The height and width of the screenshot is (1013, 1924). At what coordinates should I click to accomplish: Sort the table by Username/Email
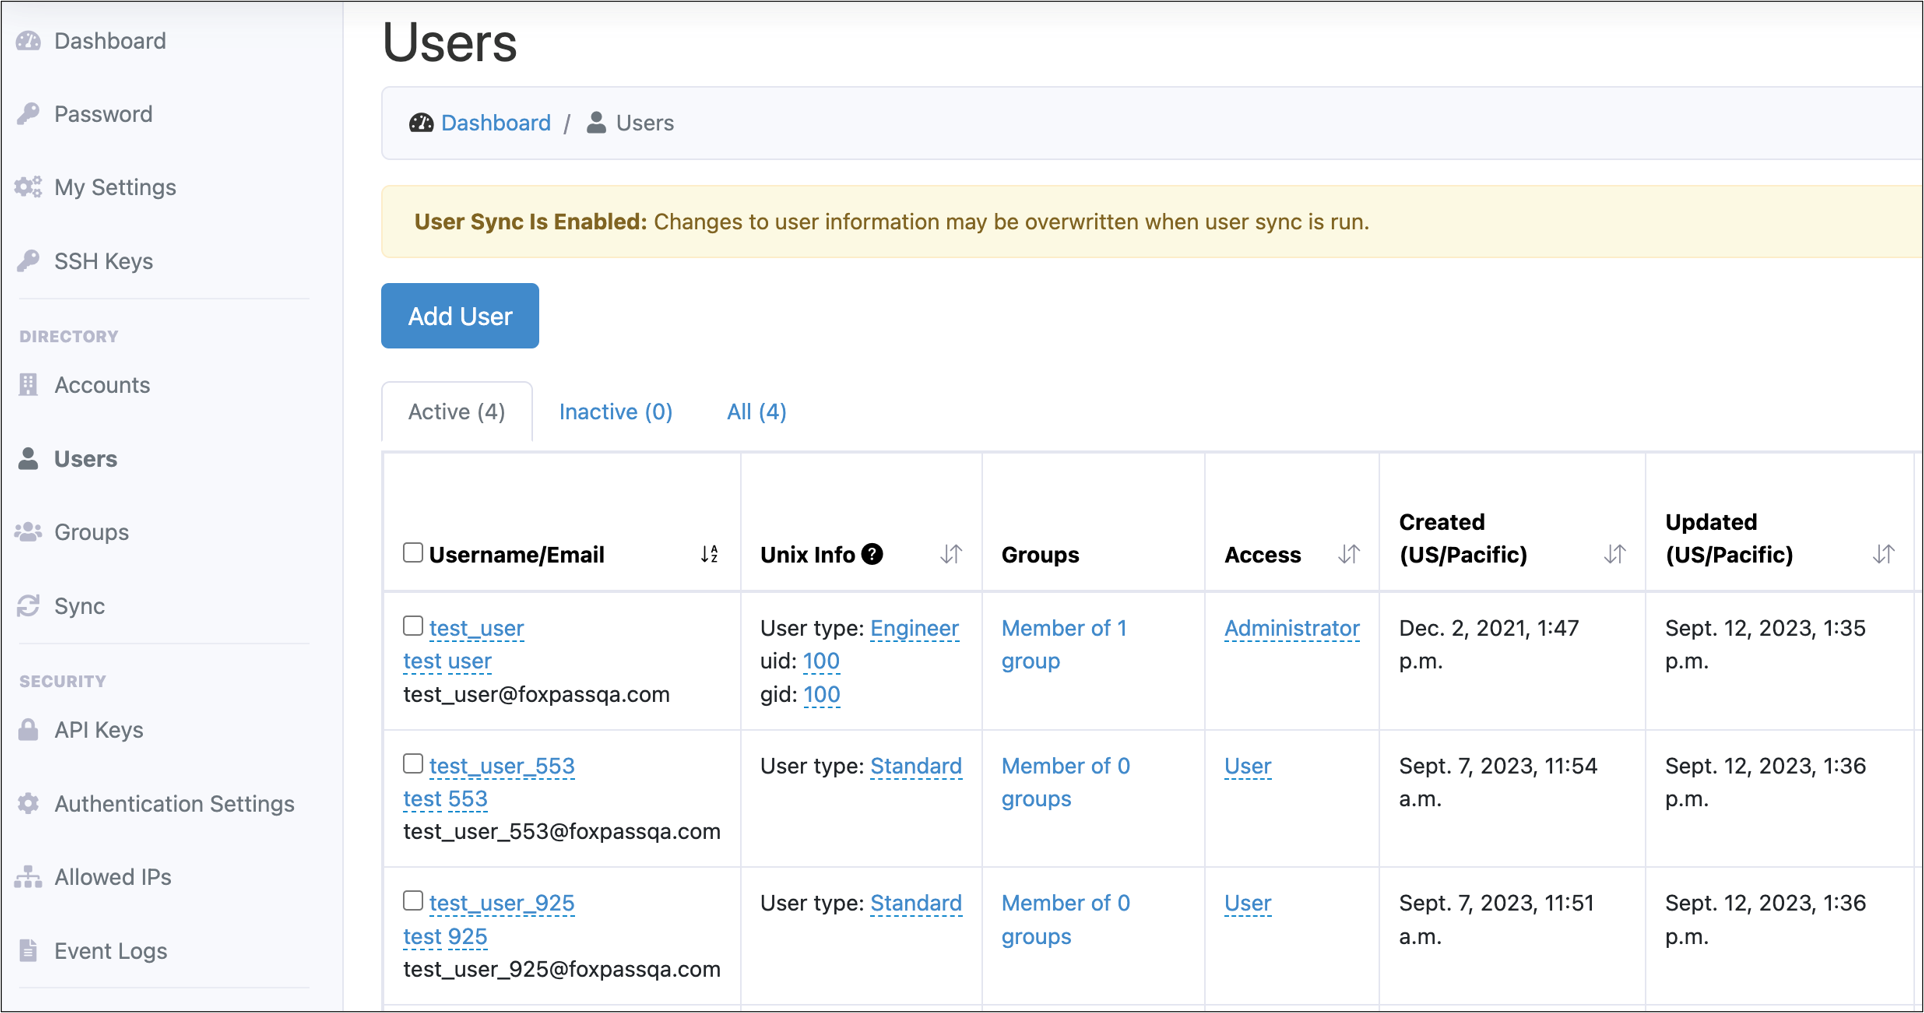(x=709, y=554)
